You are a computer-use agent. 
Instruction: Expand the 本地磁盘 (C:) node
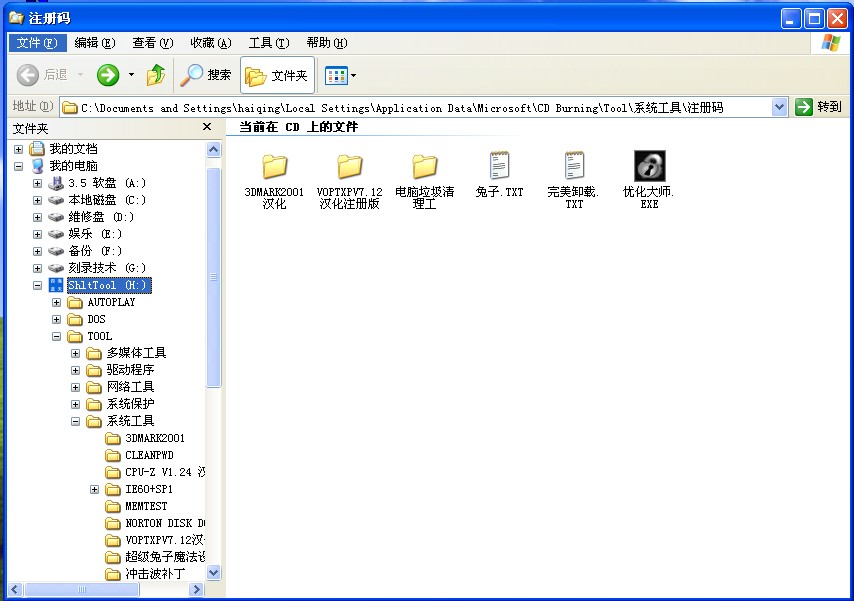tap(38, 200)
